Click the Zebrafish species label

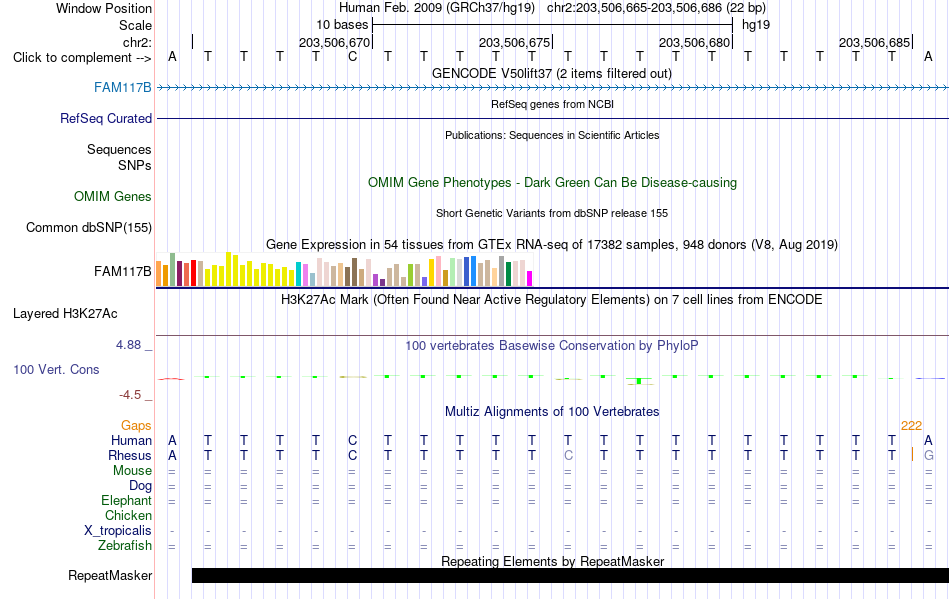(125, 546)
